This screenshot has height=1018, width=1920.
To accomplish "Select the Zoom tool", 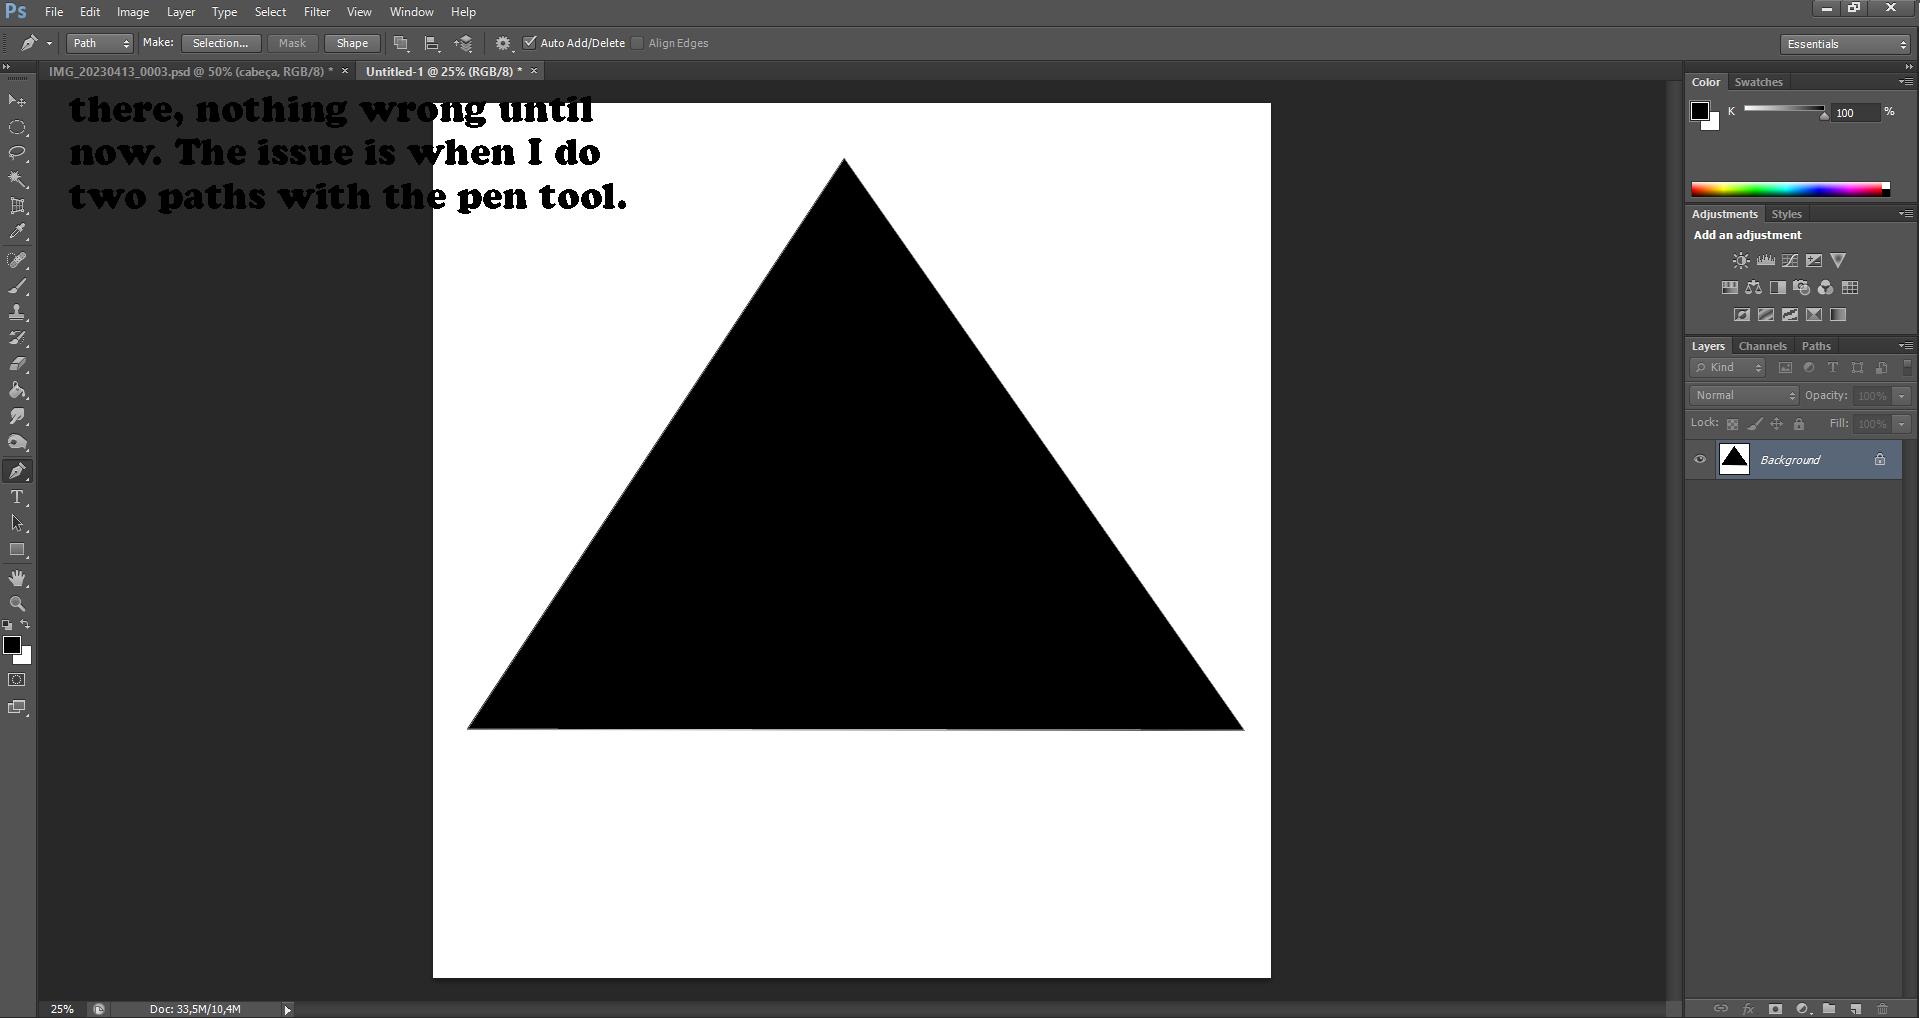I will pyautogui.click(x=17, y=604).
